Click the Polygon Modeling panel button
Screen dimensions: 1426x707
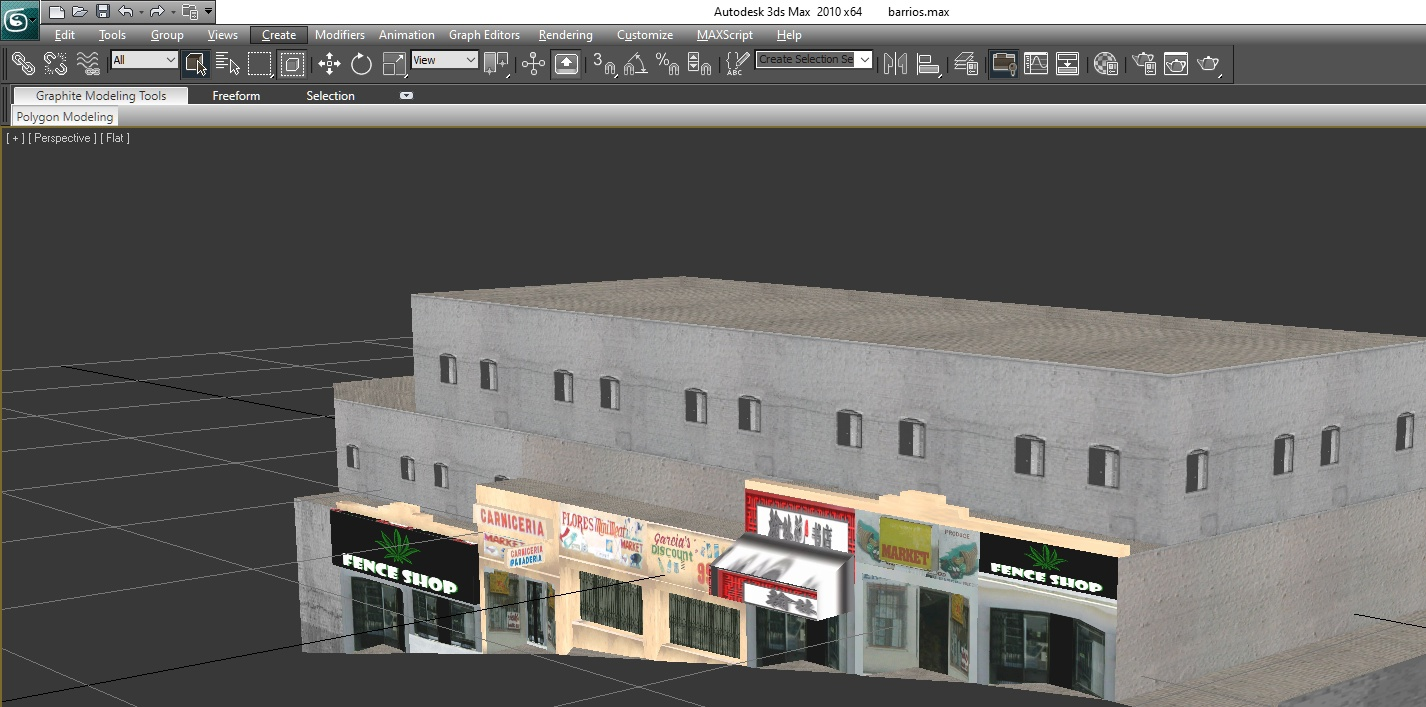(x=65, y=117)
